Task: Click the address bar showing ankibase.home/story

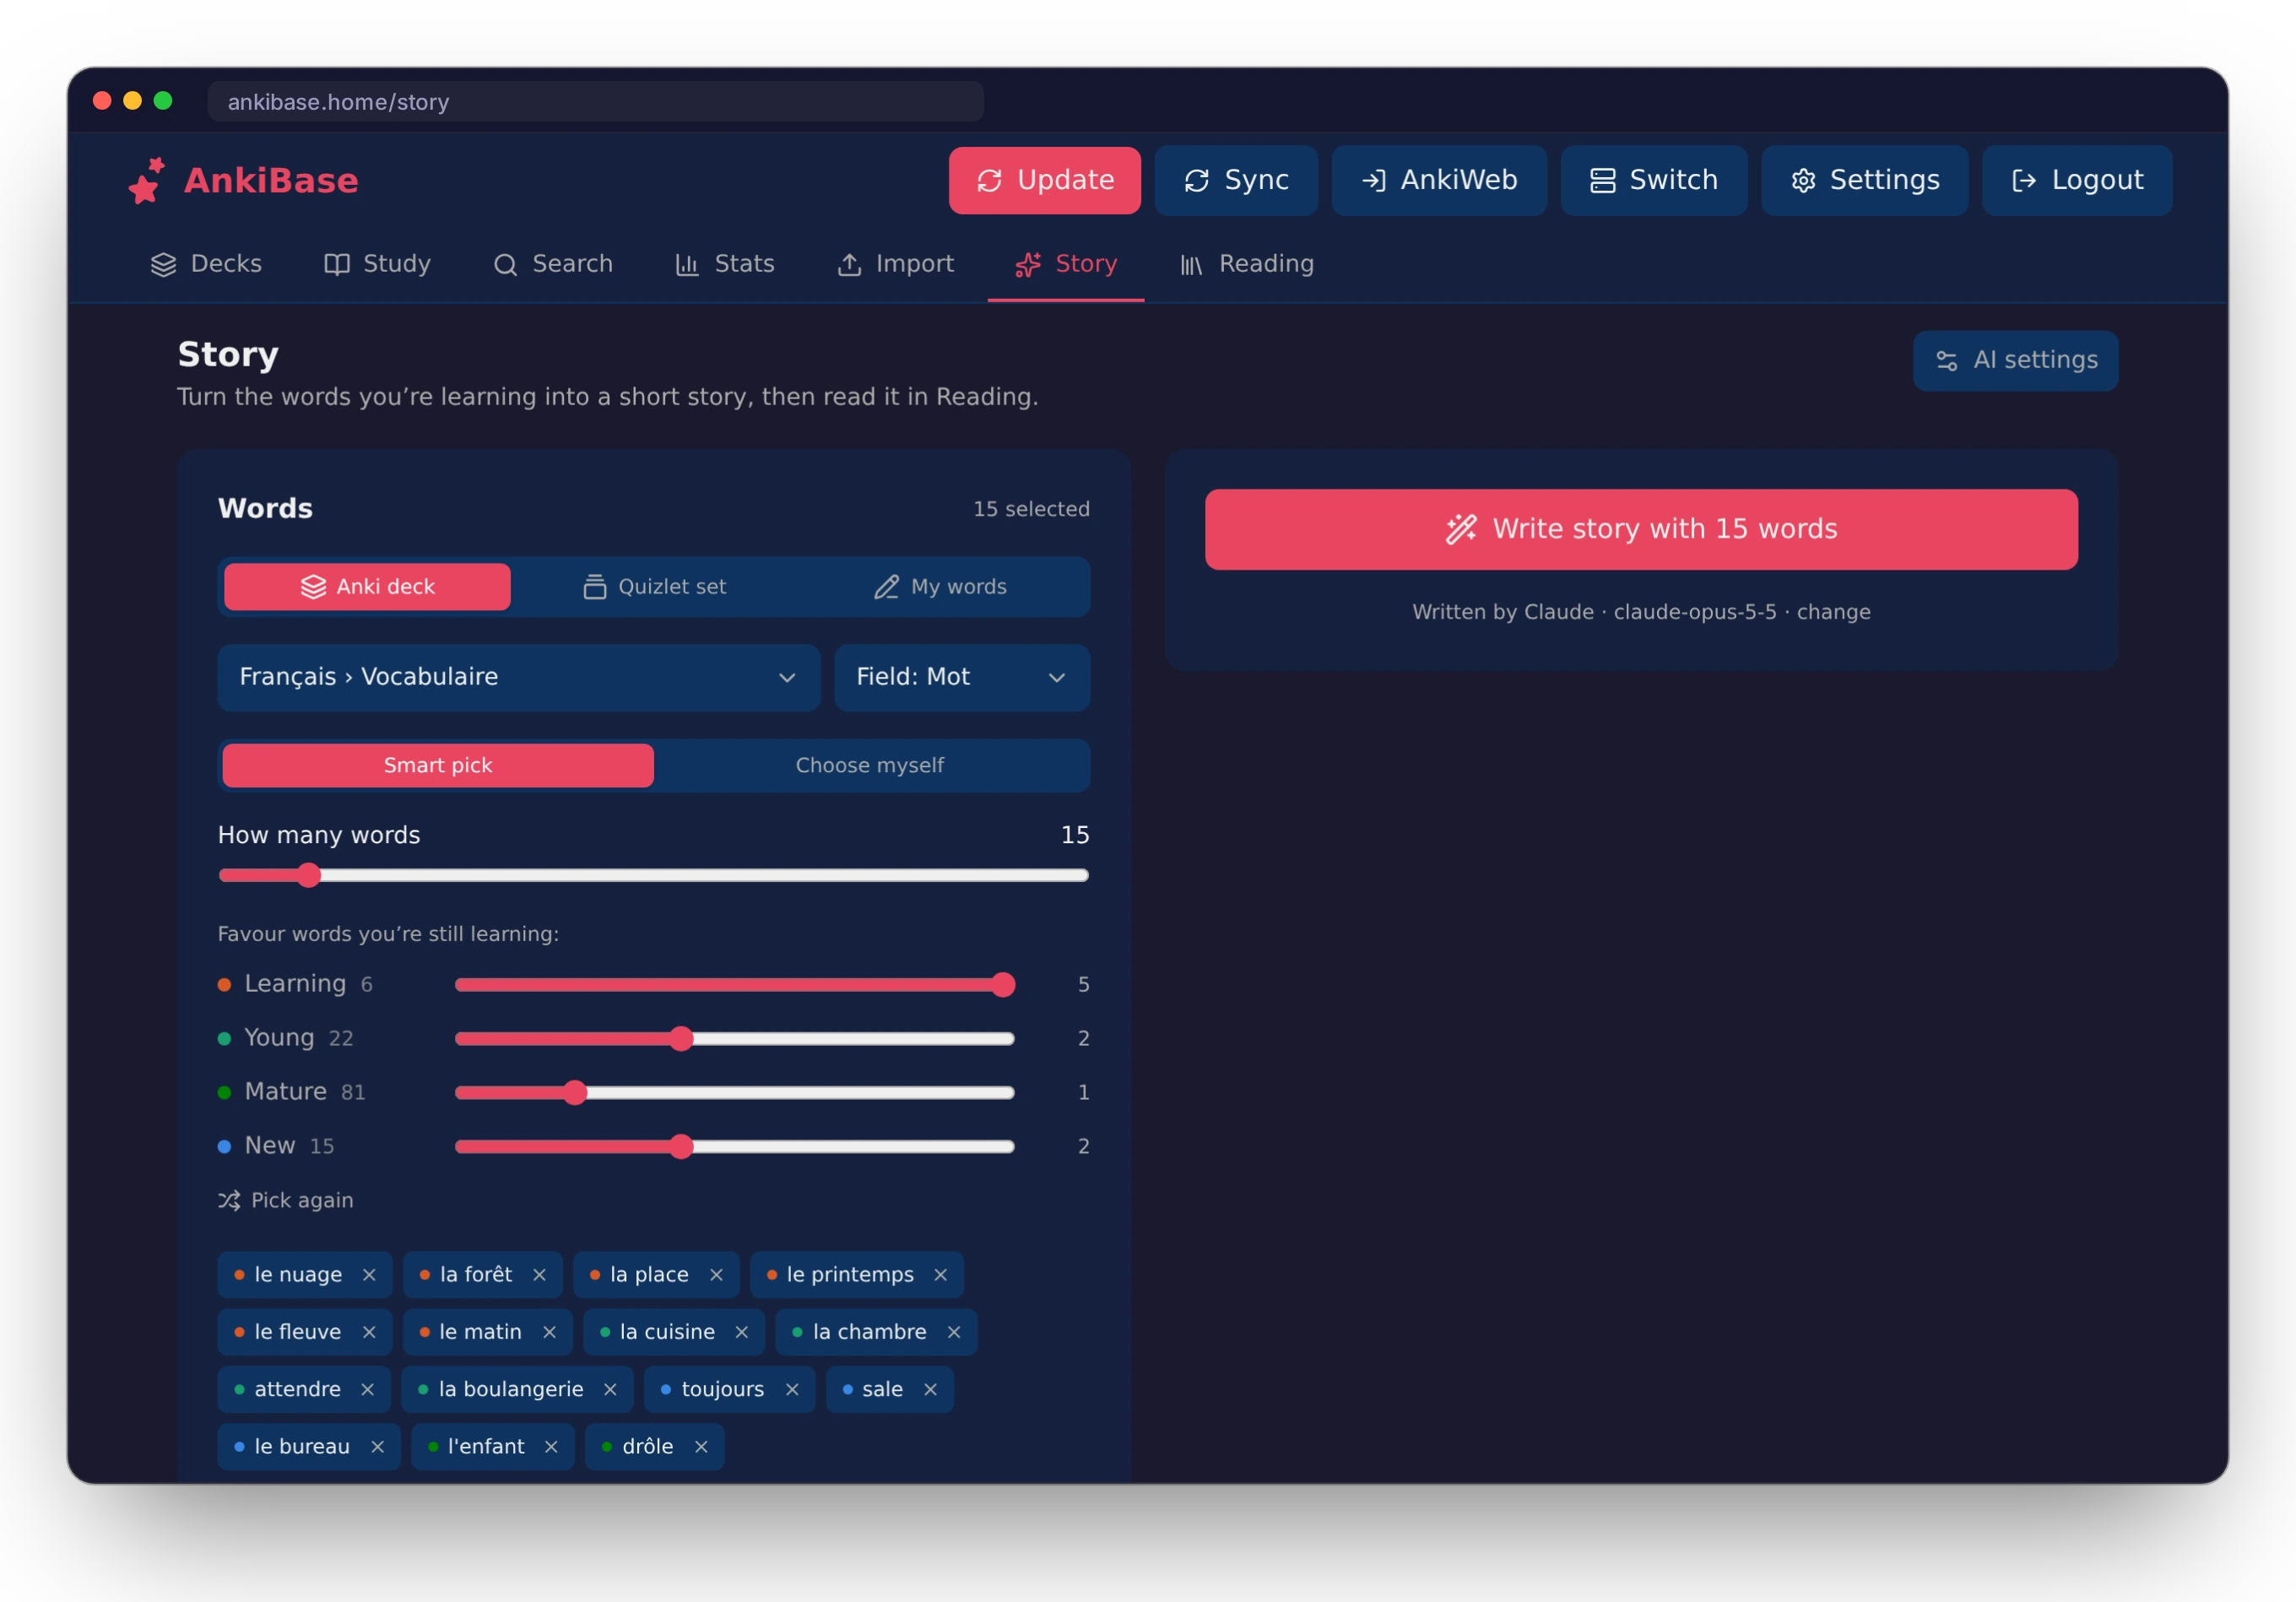Action: (595, 101)
